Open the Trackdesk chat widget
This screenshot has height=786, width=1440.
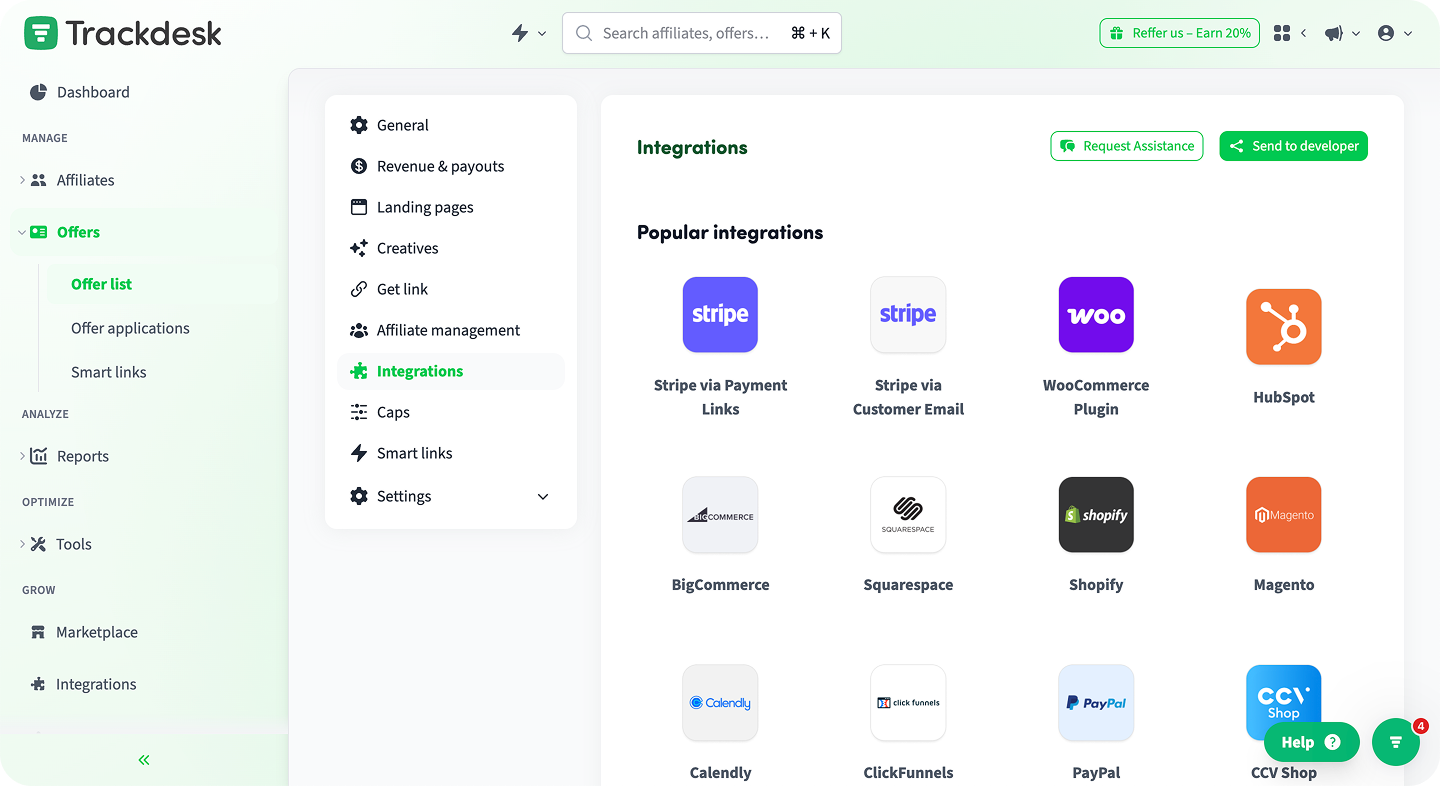click(1396, 742)
